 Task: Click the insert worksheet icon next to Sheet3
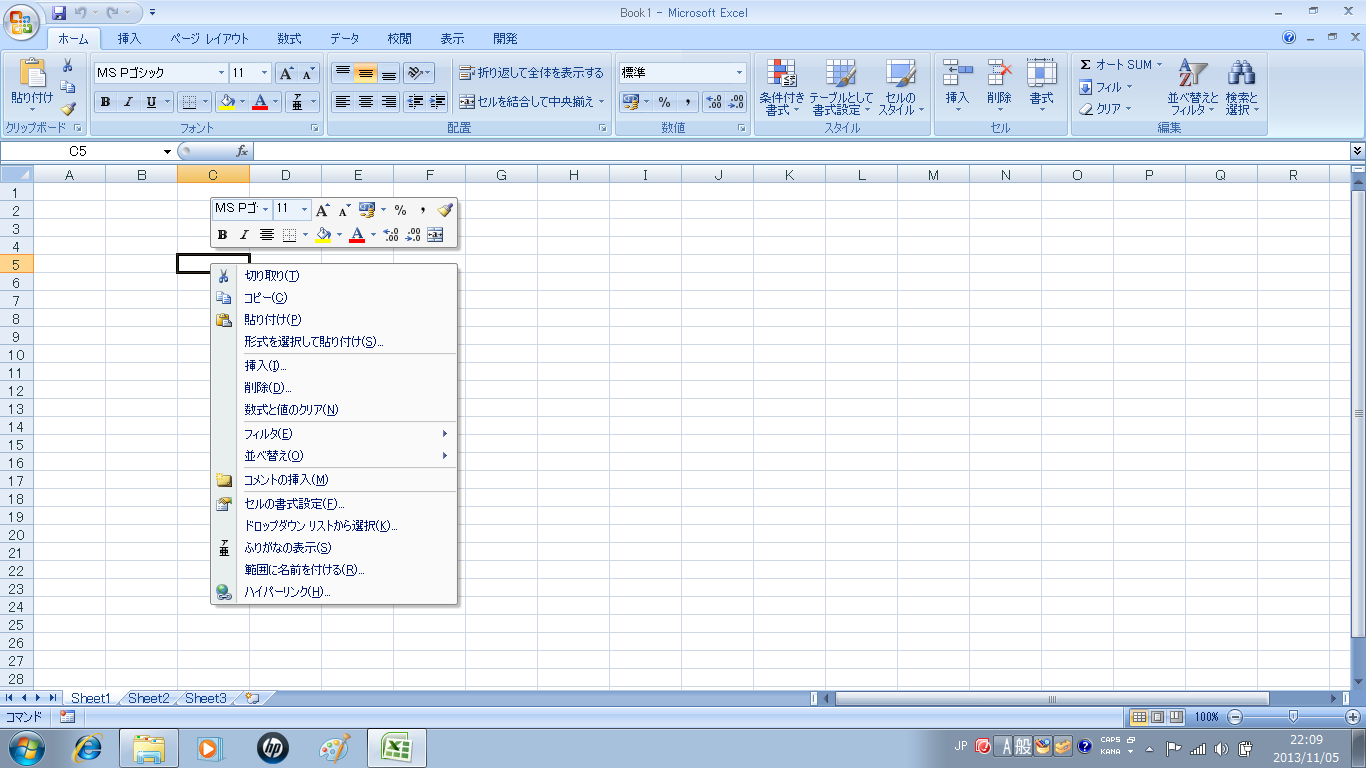[252, 698]
